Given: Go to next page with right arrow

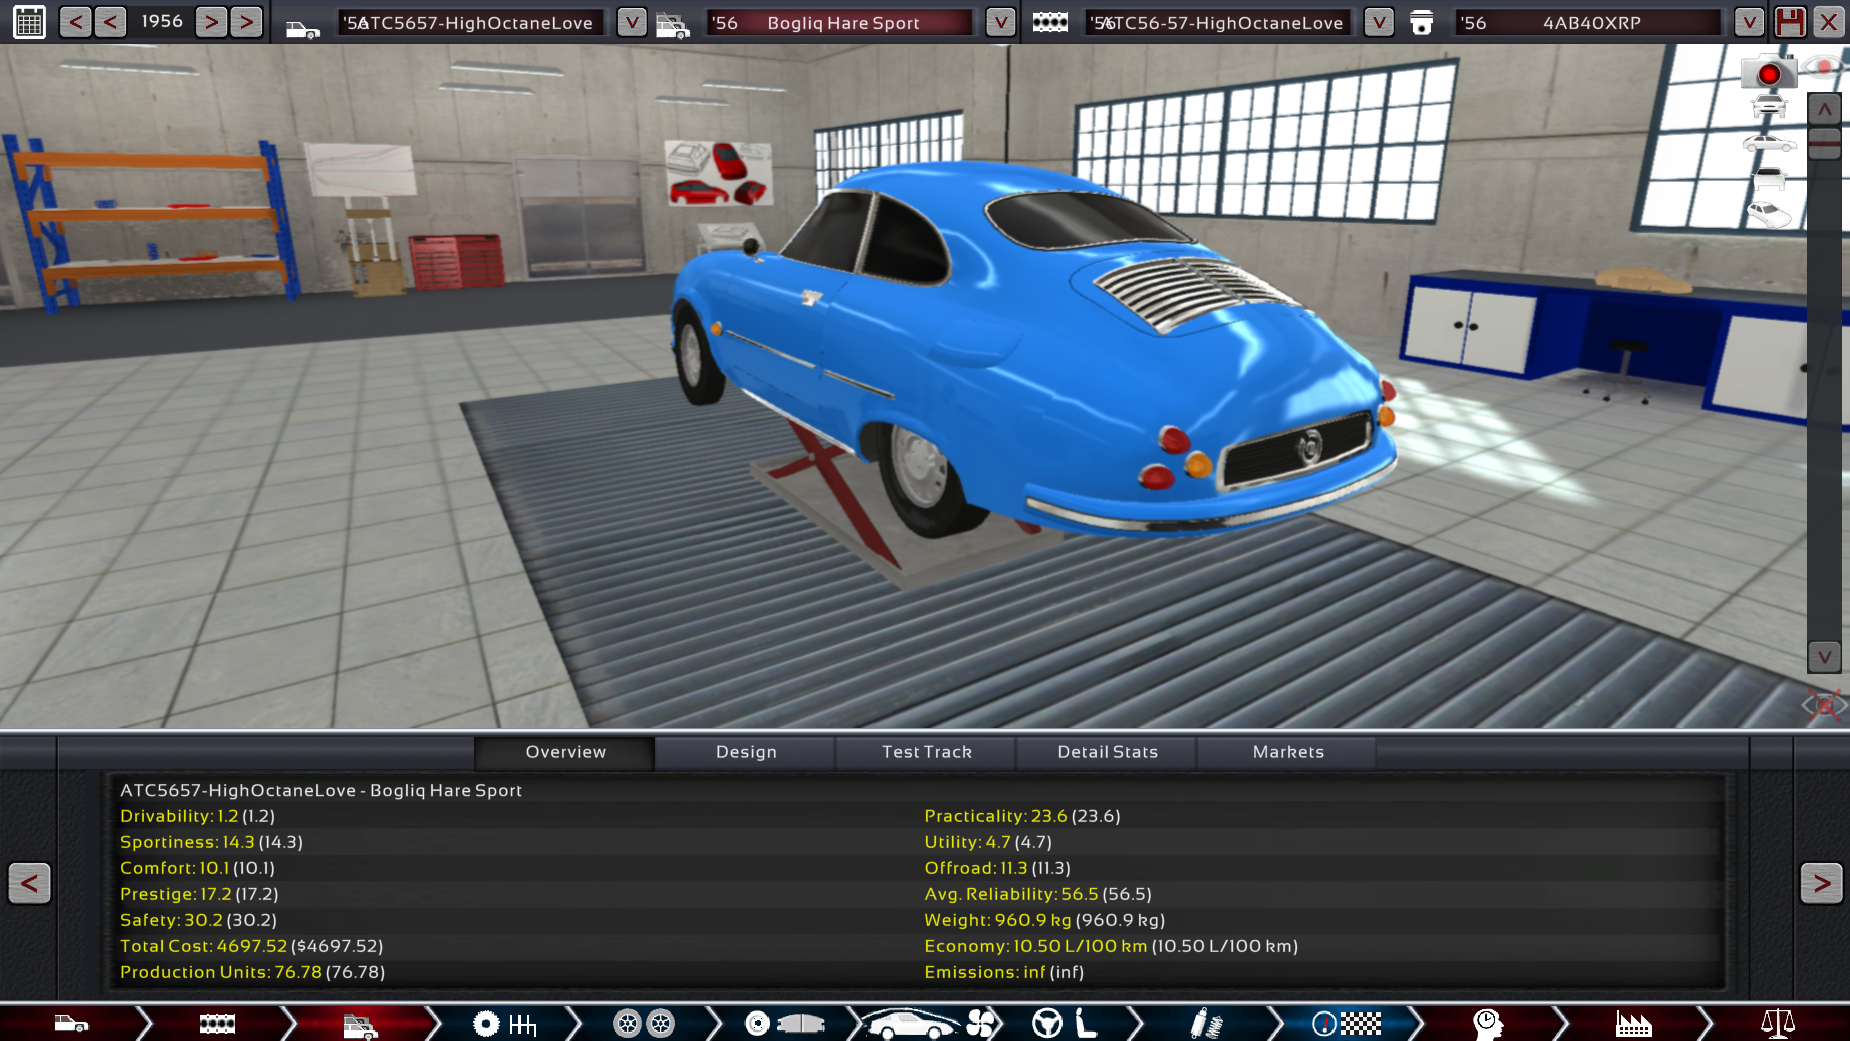Looking at the screenshot, I should click(1821, 883).
